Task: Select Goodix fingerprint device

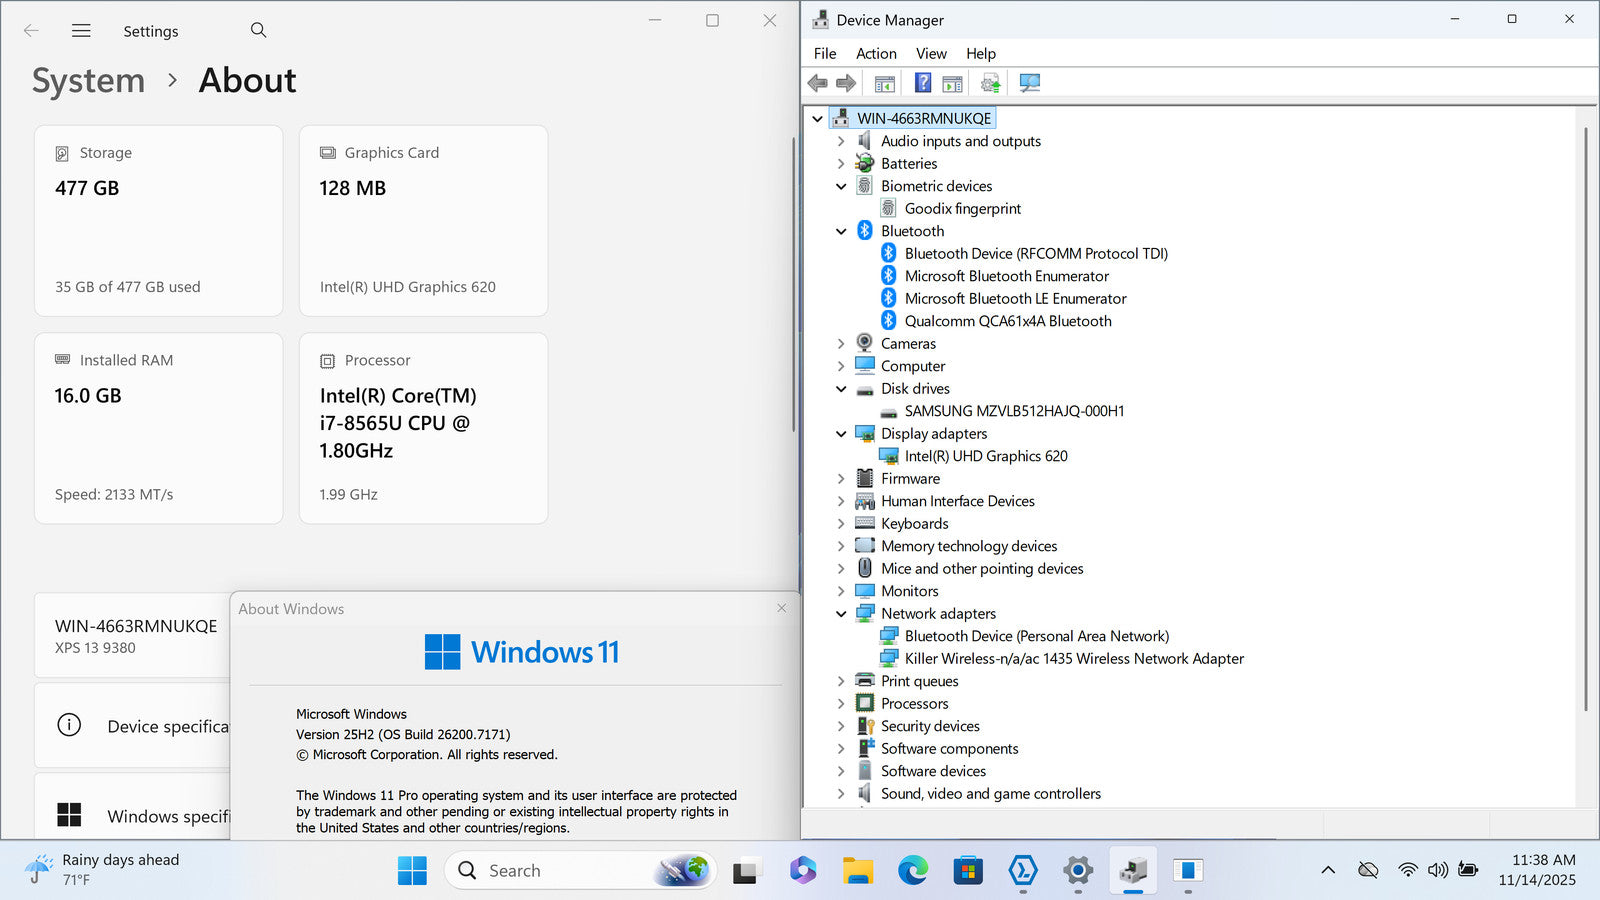Action: (962, 209)
